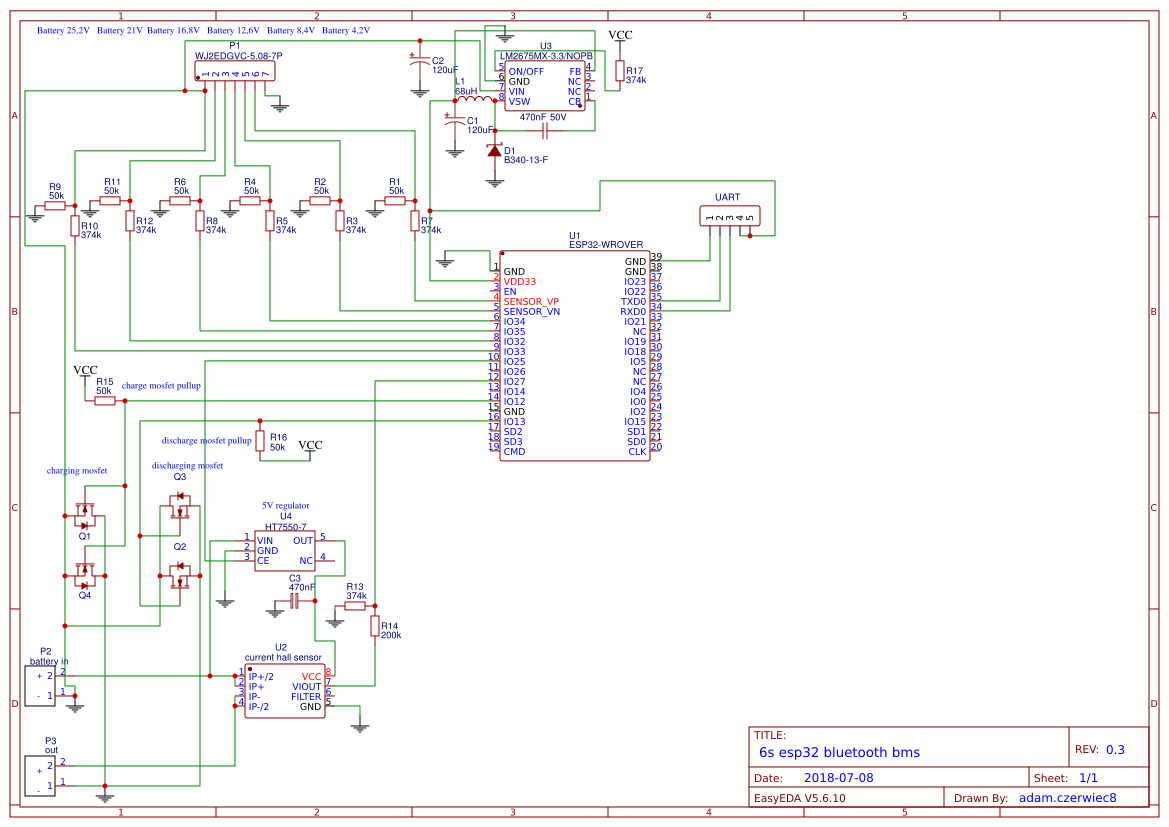Select the Q3 discharging mosfet symbol
1169x827 pixels.
[x=179, y=508]
